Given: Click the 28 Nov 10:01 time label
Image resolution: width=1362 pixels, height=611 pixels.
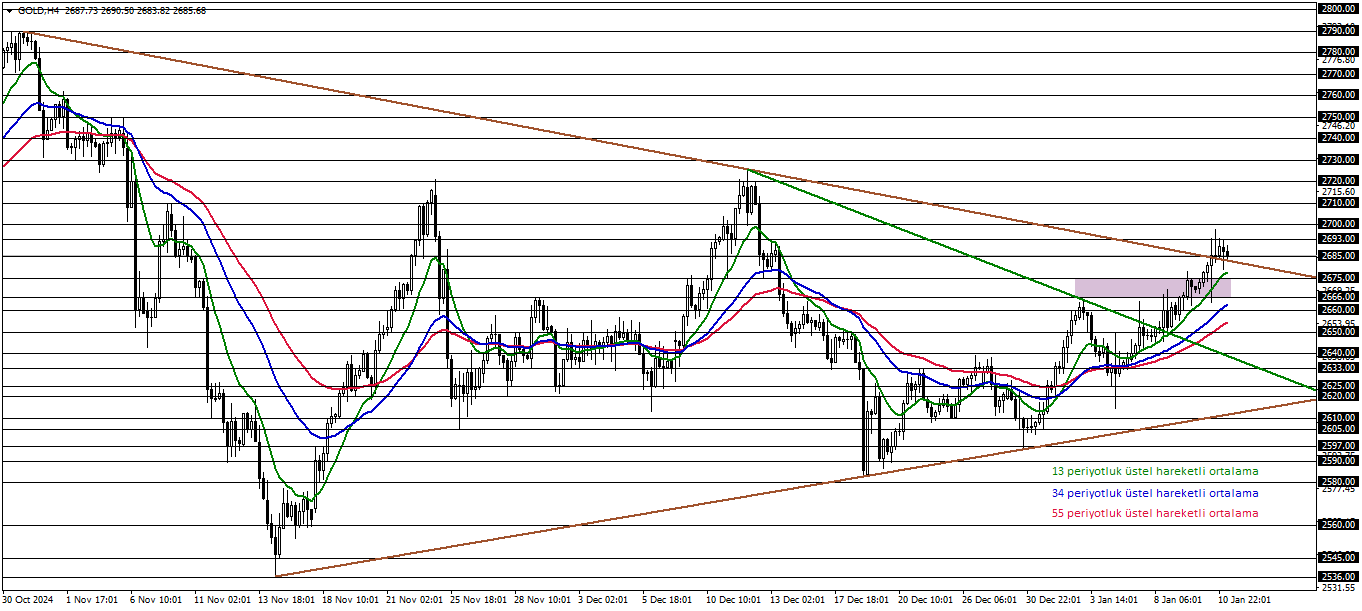Looking at the screenshot, I should pyautogui.click(x=543, y=600).
